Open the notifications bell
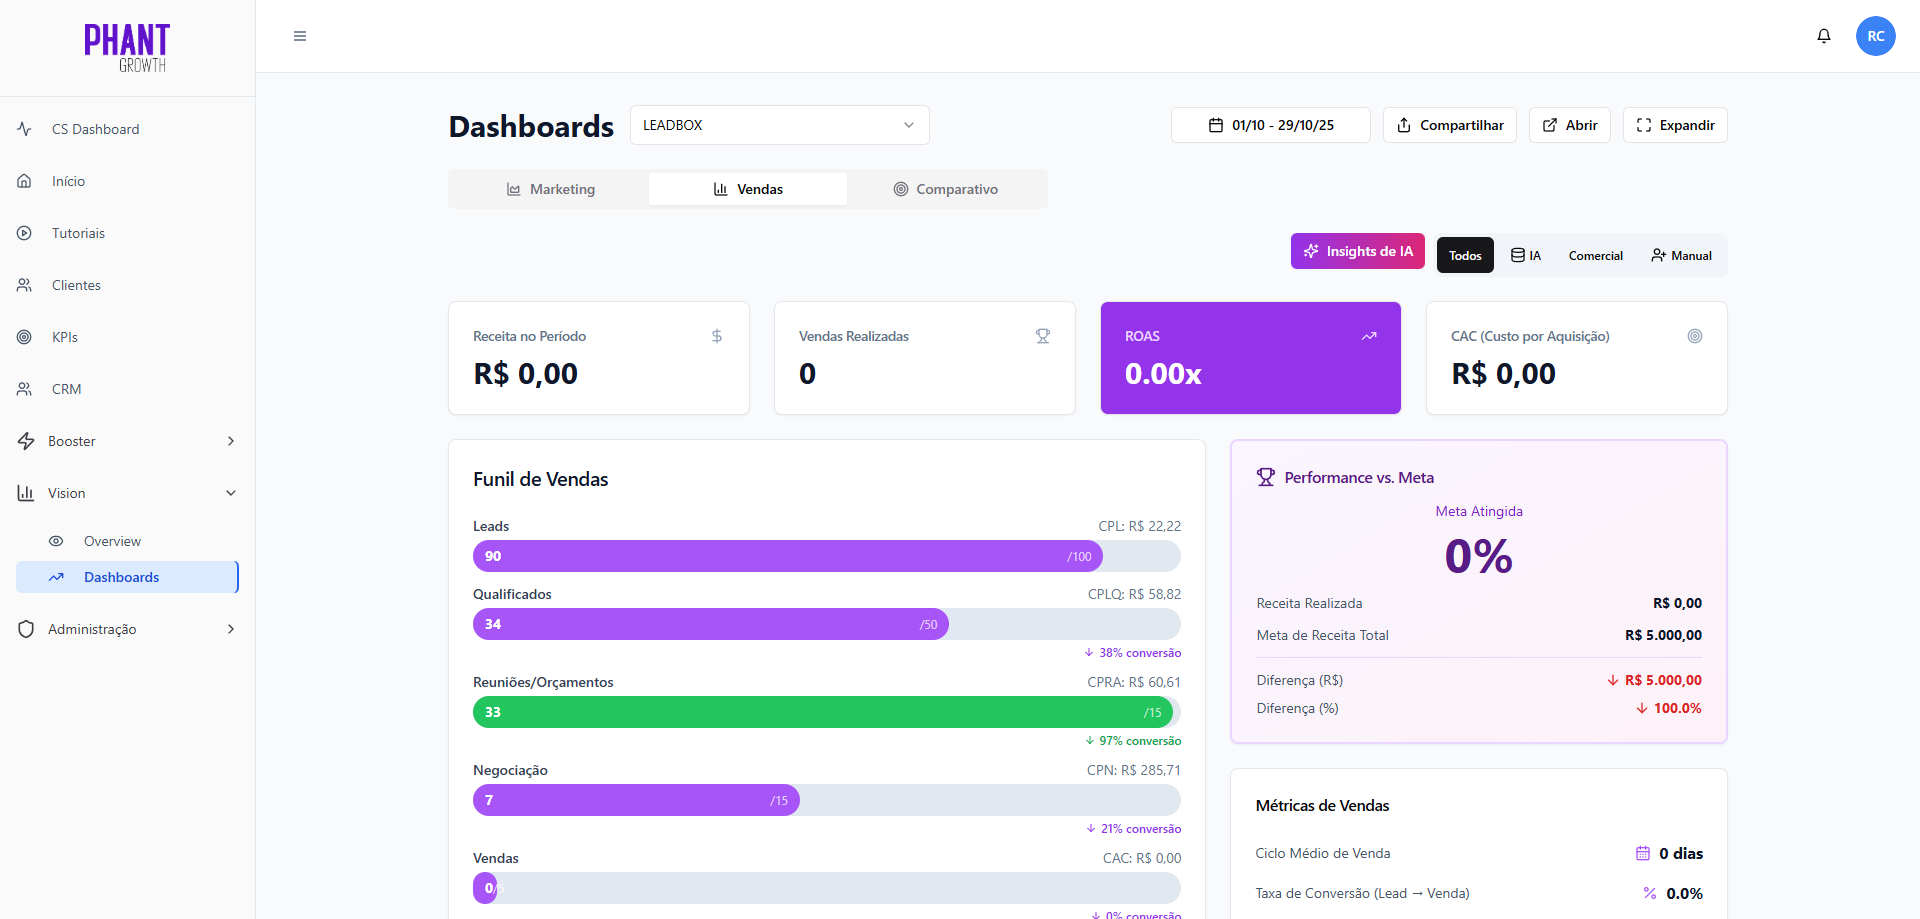Image resolution: width=1920 pixels, height=919 pixels. [1823, 36]
